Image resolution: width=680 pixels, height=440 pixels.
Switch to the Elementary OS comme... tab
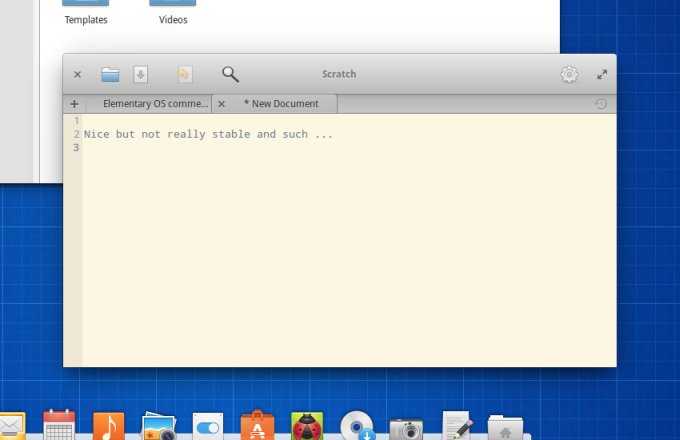point(149,104)
